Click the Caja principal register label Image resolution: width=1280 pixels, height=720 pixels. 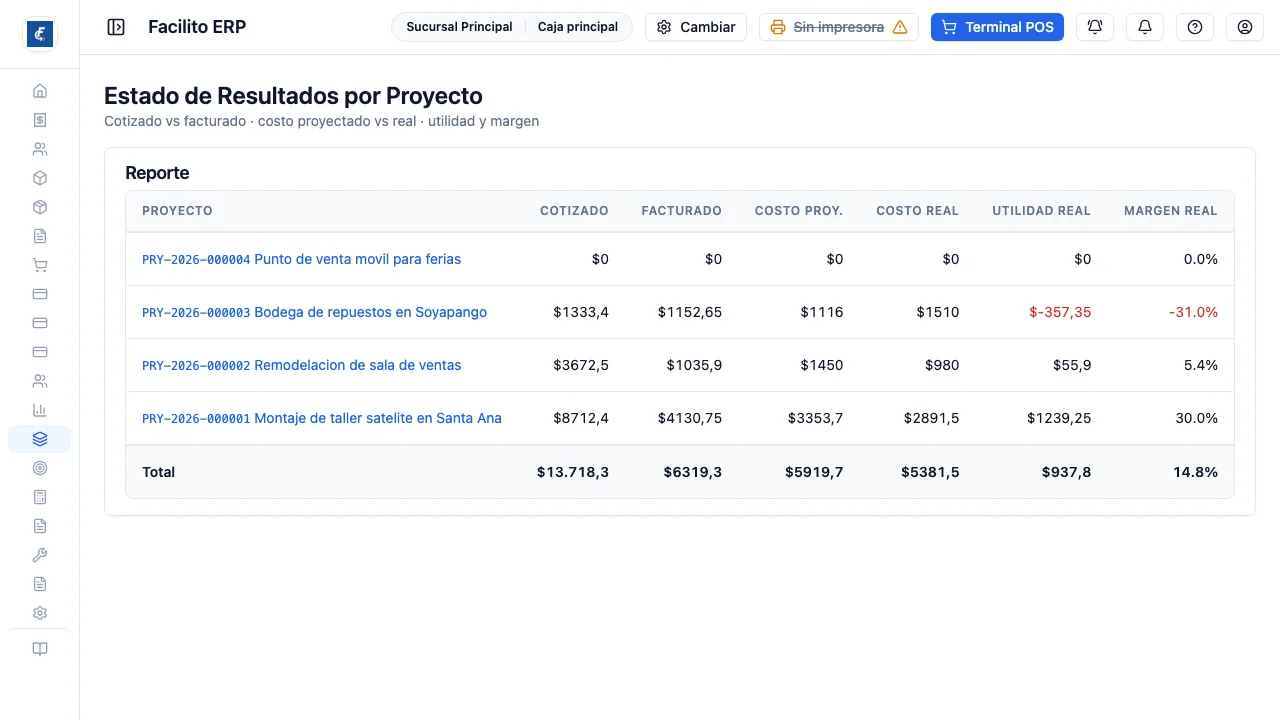578,27
